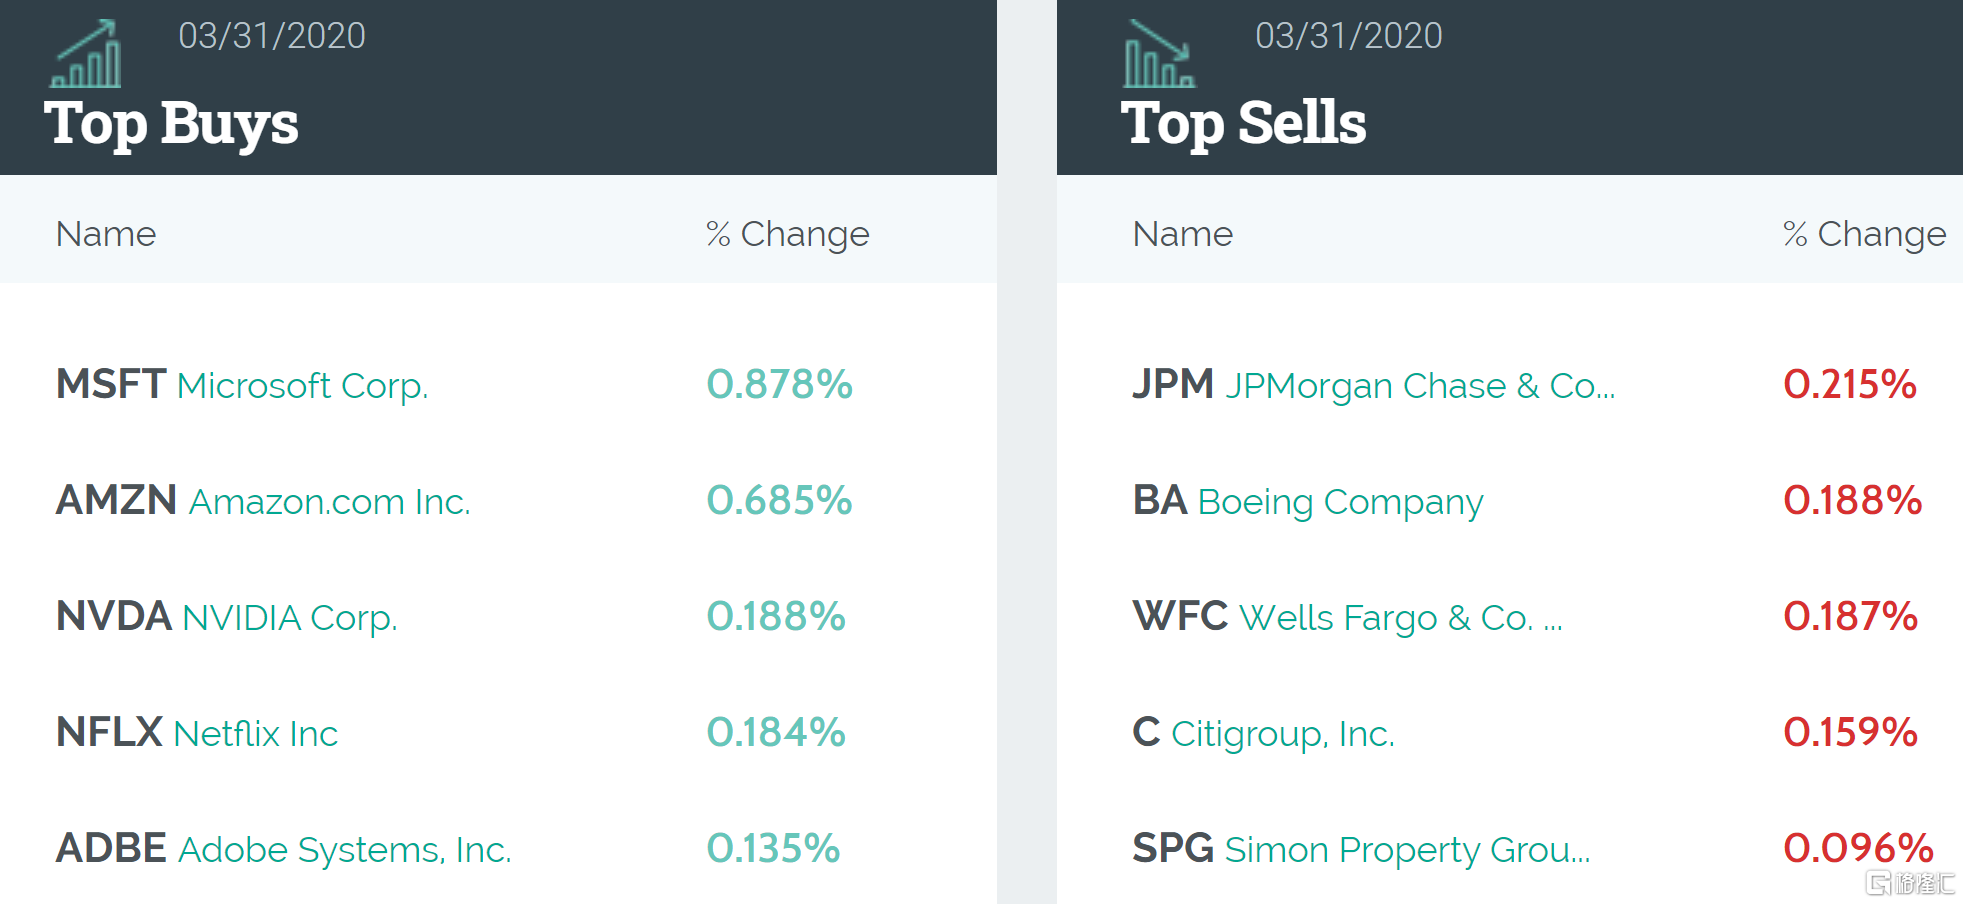Open the Wells Fargo & Co. link

tap(1400, 618)
